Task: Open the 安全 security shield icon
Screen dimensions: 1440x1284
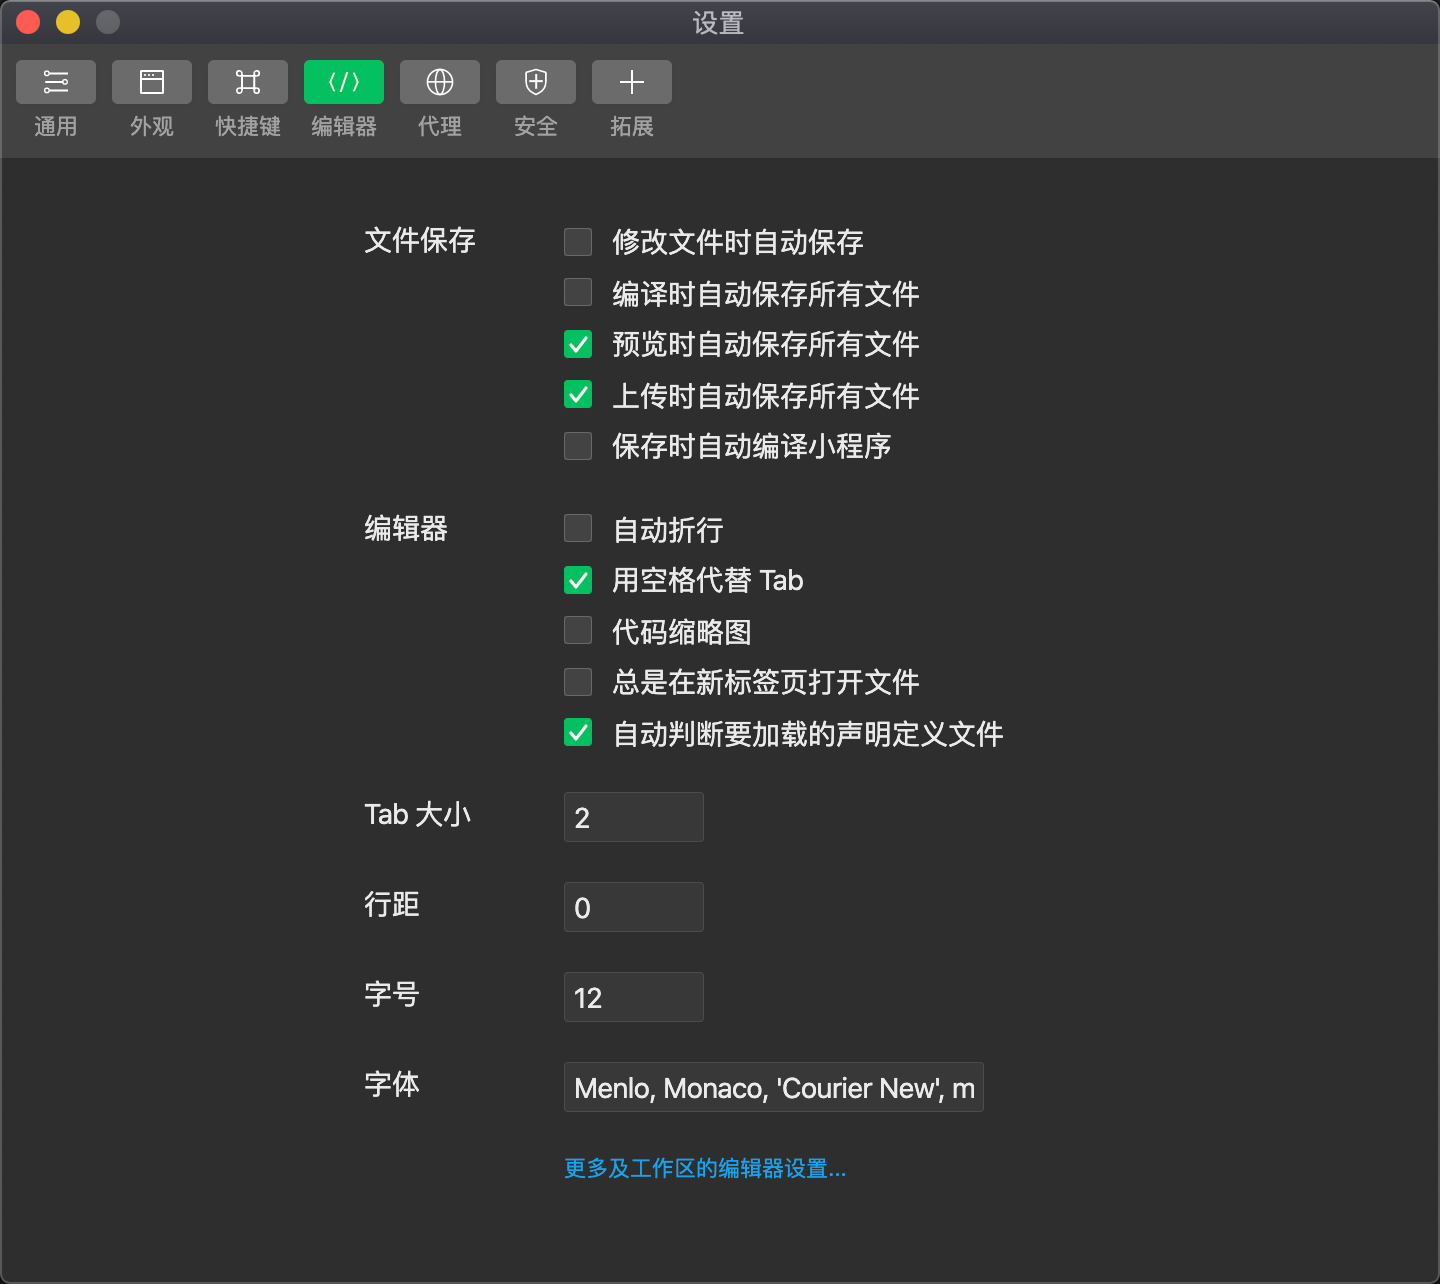Action: pyautogui.click(x=536, y=82)
